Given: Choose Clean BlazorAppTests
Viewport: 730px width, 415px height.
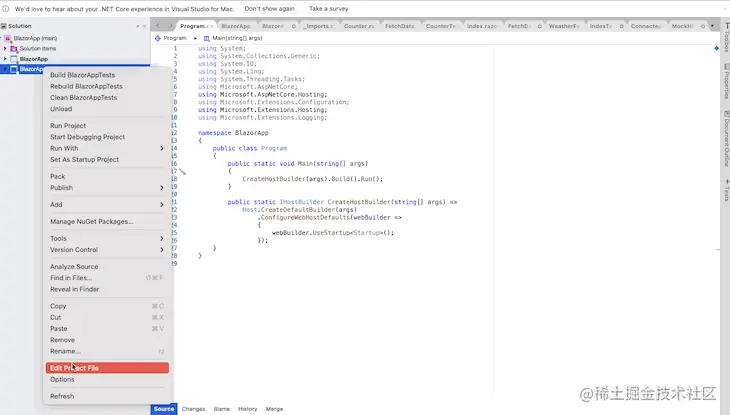Looking at the screenshot, I should pos(107,97).
